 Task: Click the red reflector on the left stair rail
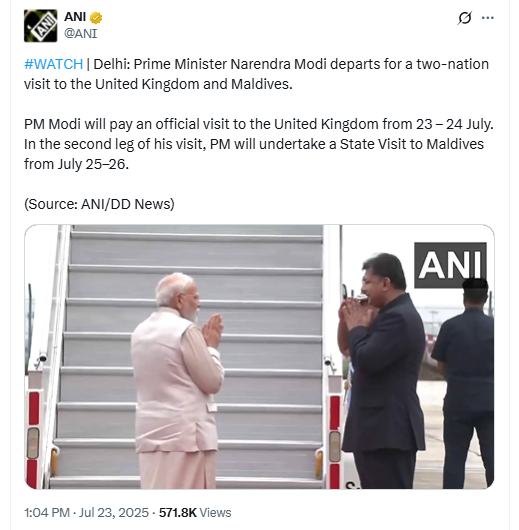pyautogui.click(x=34, y=408)
